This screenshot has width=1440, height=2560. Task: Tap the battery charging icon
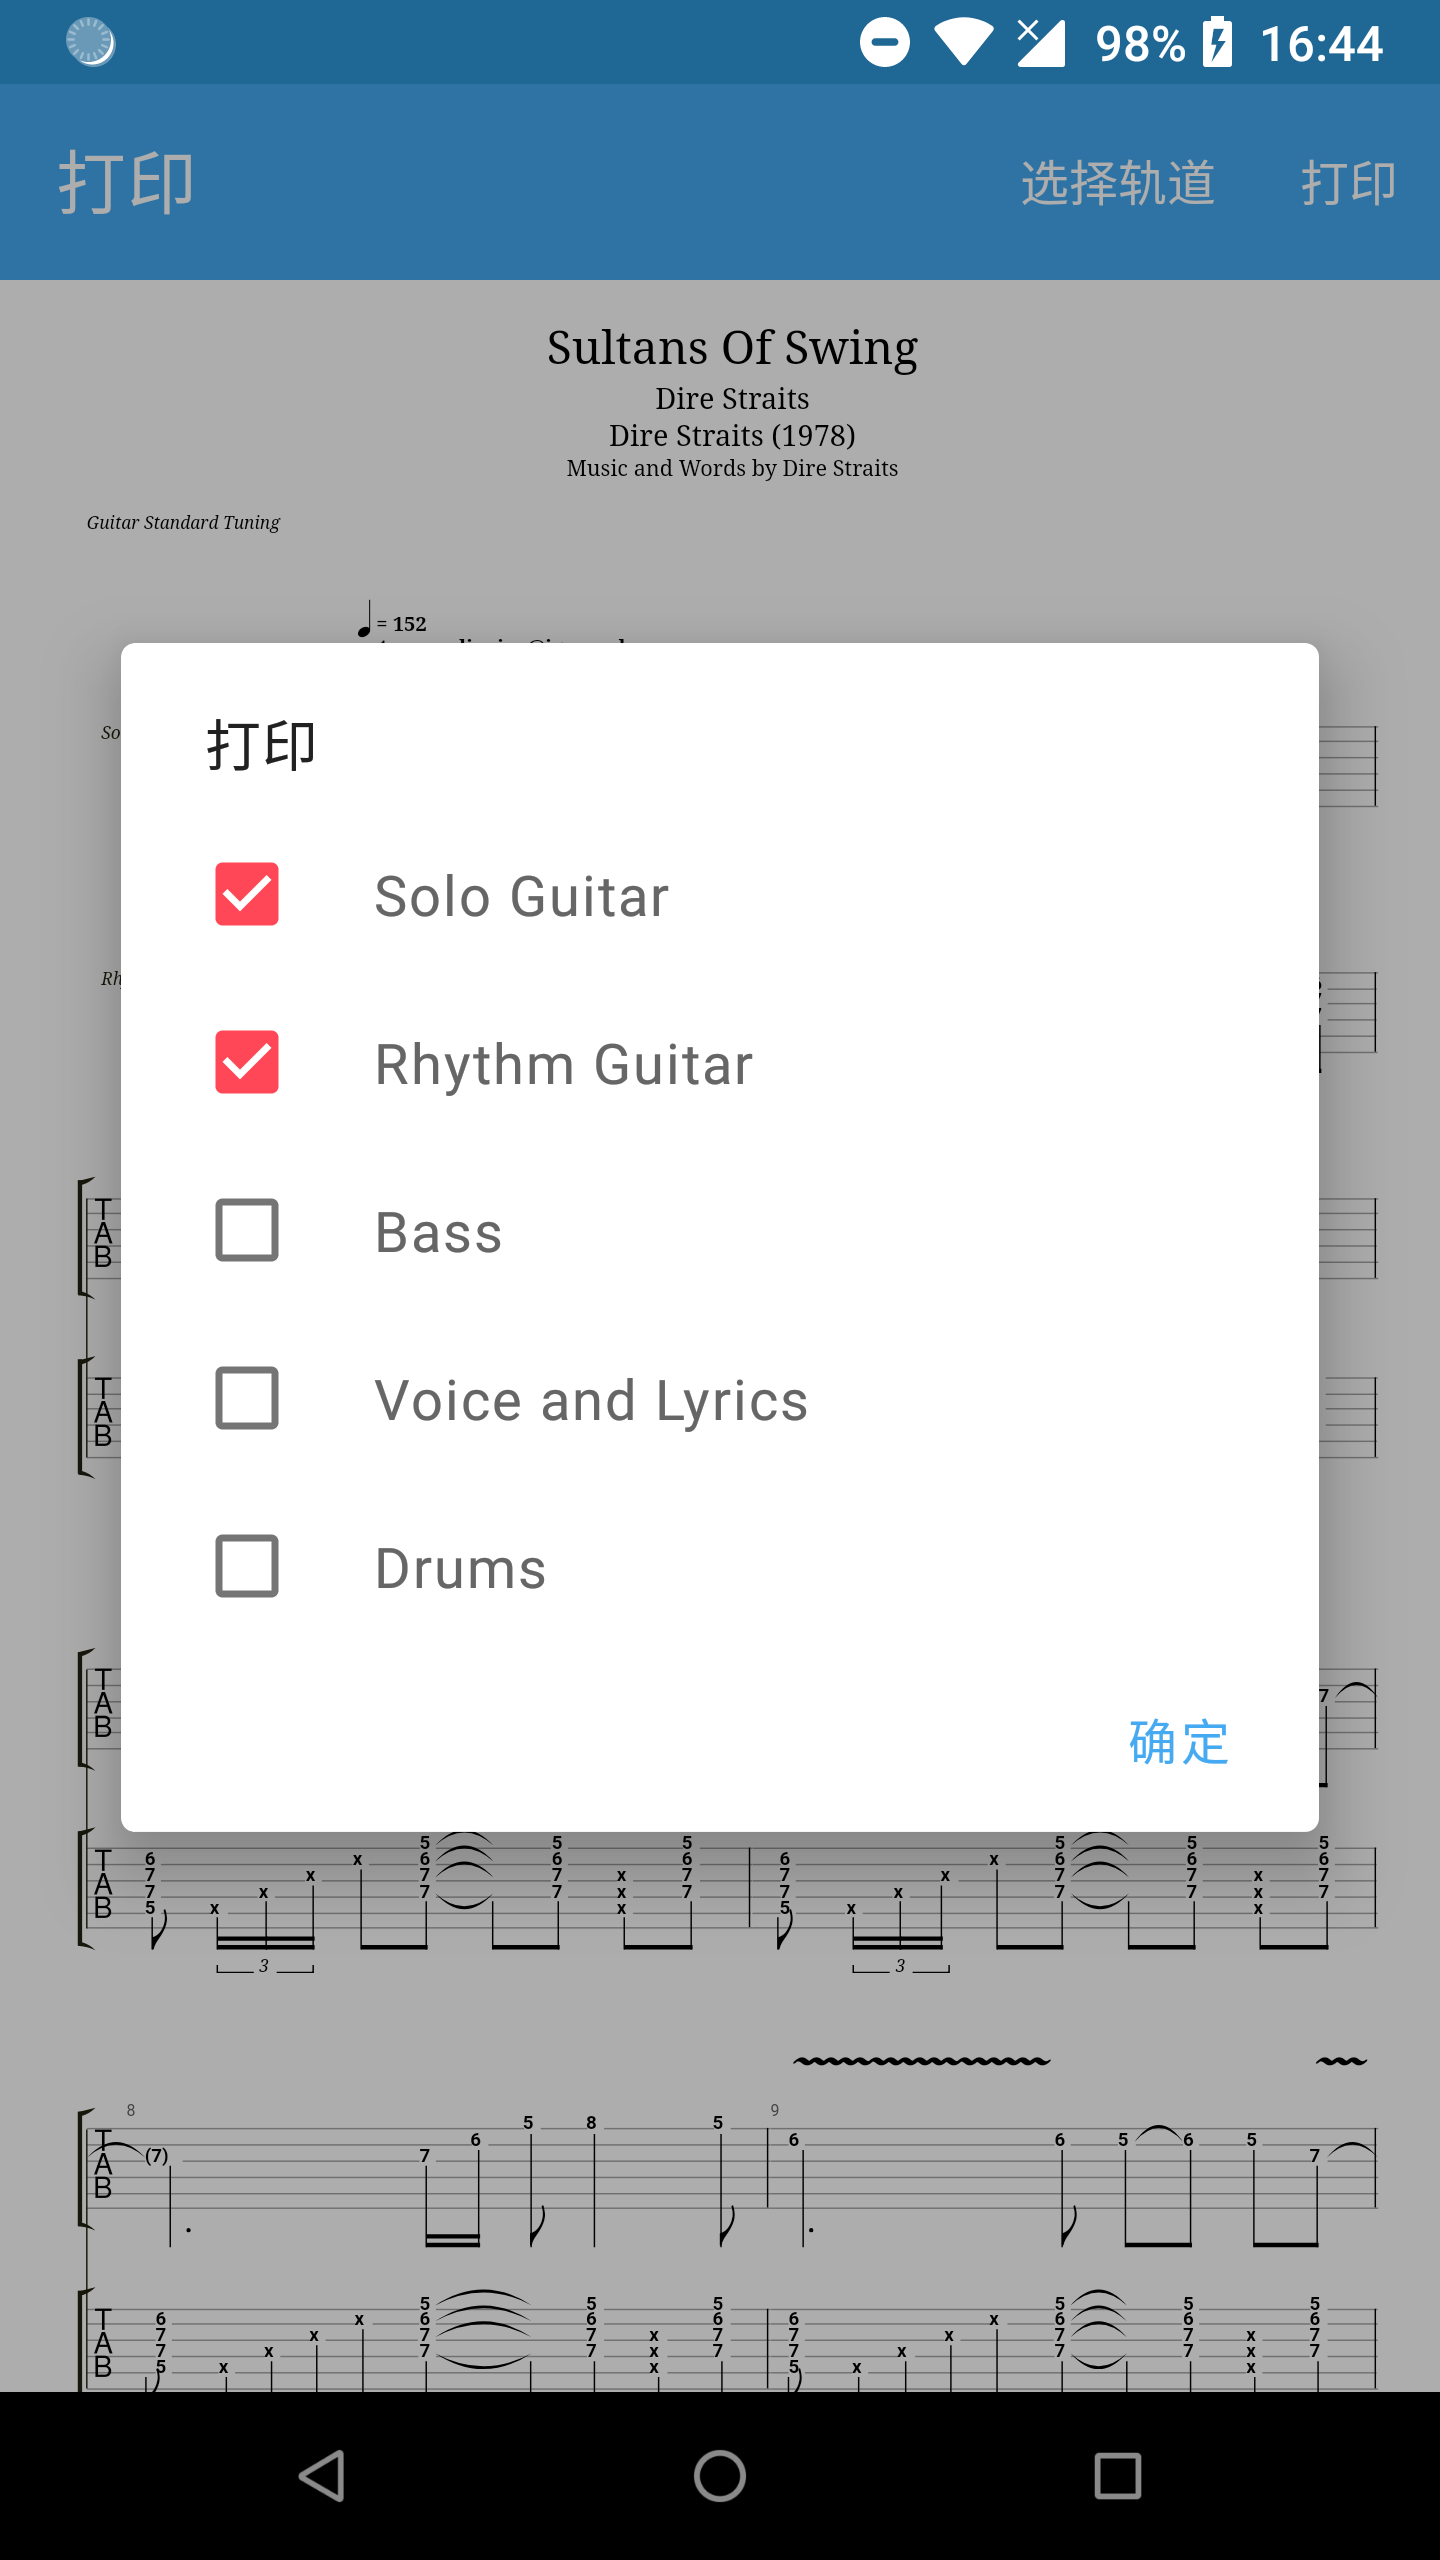(x=1217, y=43)
